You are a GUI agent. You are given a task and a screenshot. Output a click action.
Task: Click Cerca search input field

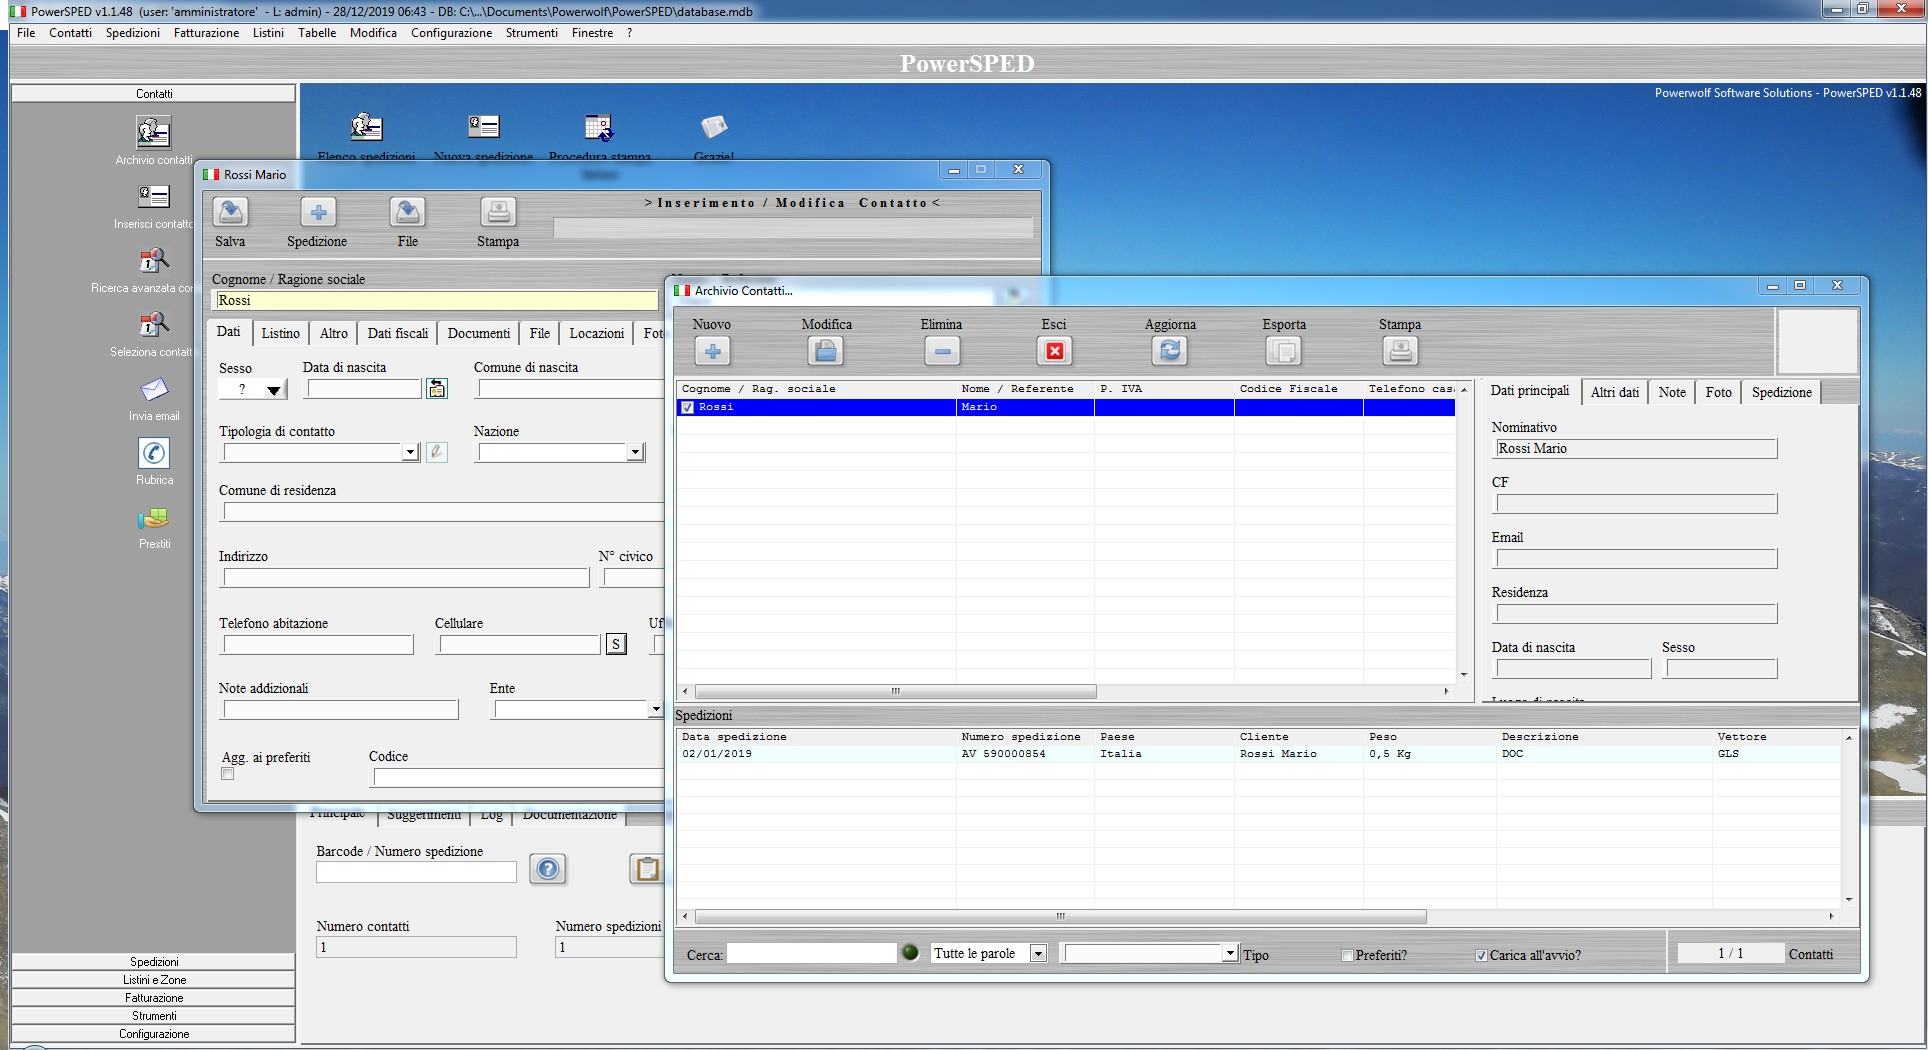811,954
